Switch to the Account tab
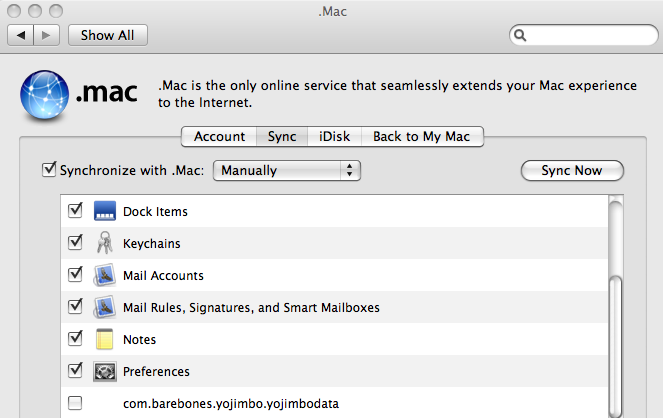Viewport: 663px width, 418px height. click(x=219, y=136)
